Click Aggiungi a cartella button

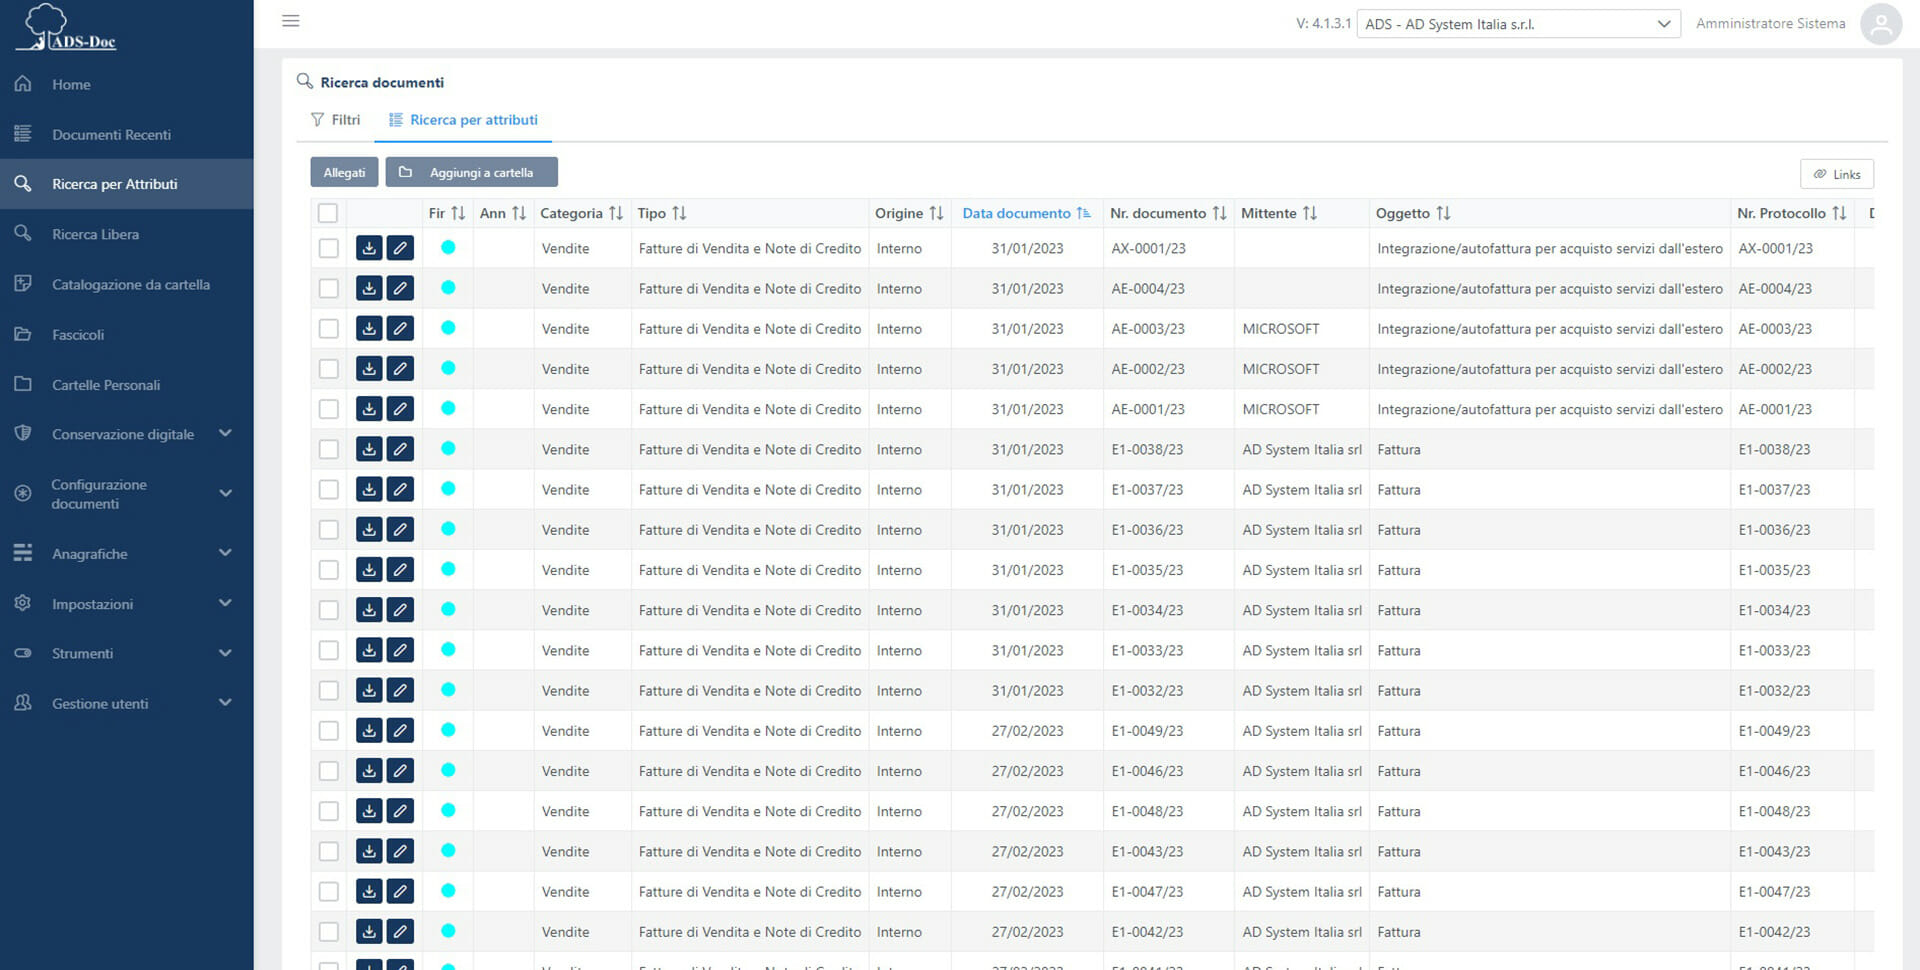(x=471, y=172)
